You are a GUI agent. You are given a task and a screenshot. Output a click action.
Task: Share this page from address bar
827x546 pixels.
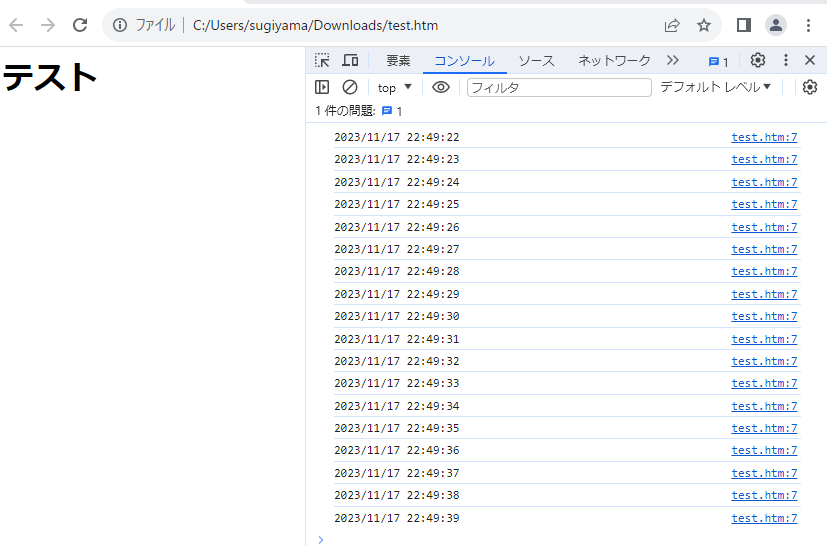(672, 25)
